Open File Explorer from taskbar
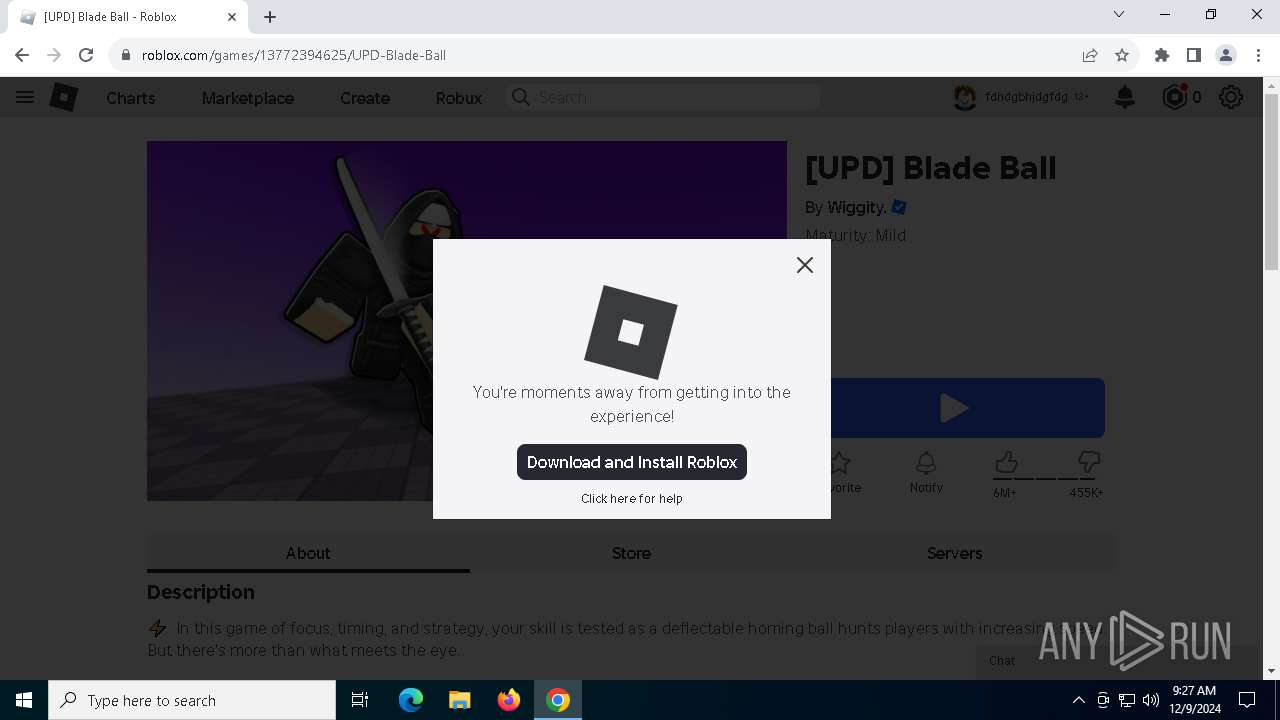Image resolution: width=1280 pixels, height=720 pixels. 459,700
